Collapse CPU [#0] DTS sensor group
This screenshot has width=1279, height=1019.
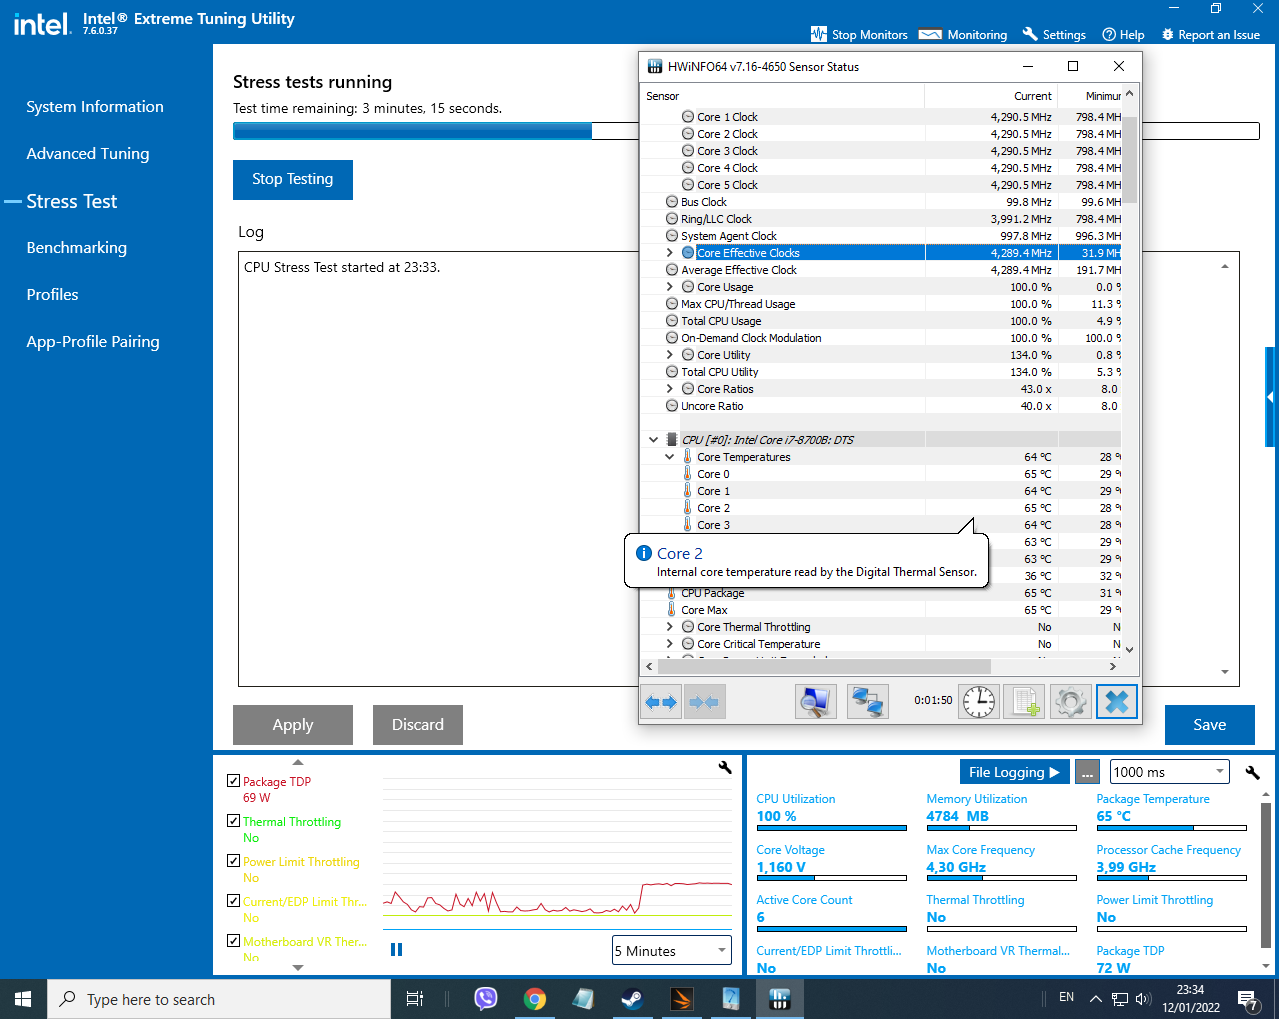click(x=654, y=440)
